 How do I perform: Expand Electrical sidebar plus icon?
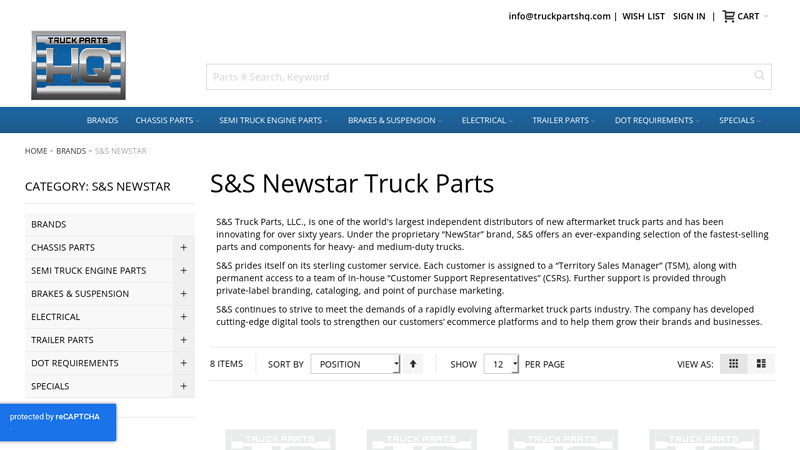tap(183, 317)
